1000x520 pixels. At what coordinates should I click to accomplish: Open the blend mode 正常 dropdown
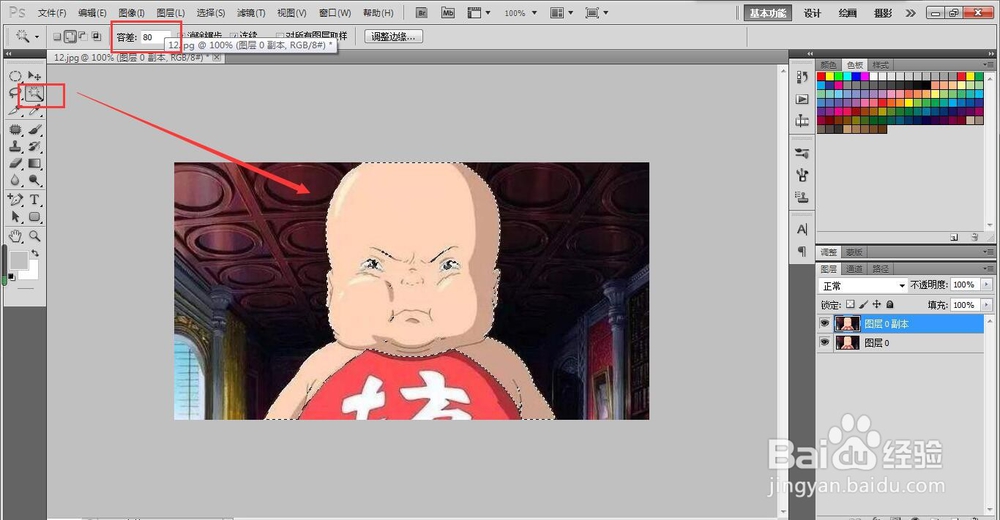click(x=862, y=285)
